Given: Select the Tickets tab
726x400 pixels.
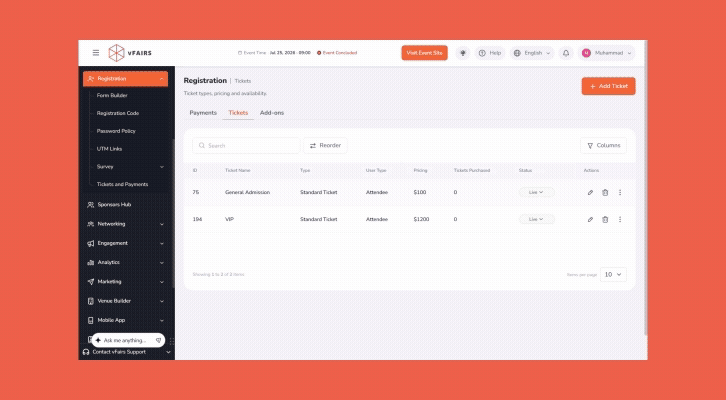Looking at the screenshot, I should coord(238,113).
